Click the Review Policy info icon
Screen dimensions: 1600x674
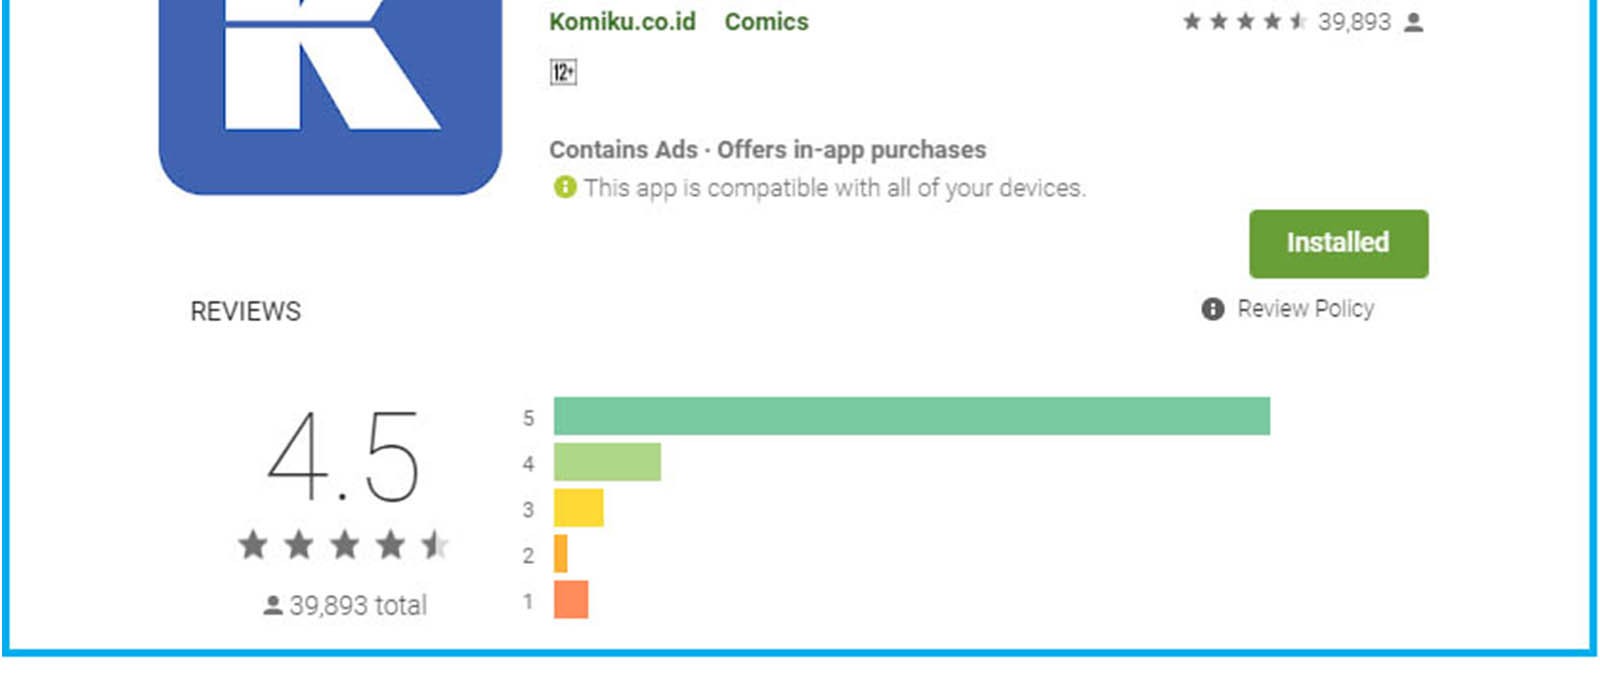point(1212,309)
